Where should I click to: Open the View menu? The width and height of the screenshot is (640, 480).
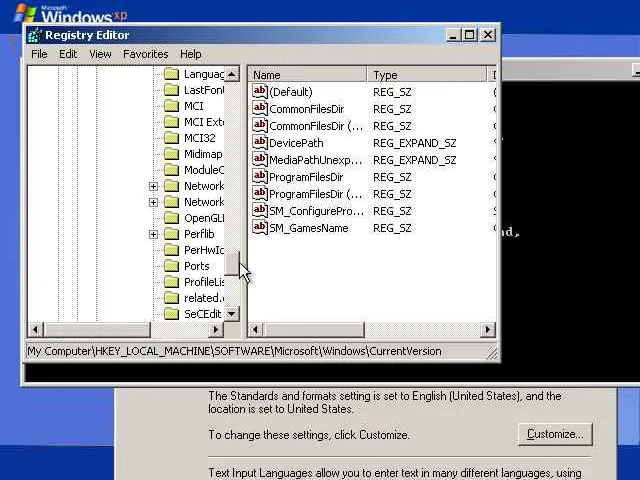(100, 54)
